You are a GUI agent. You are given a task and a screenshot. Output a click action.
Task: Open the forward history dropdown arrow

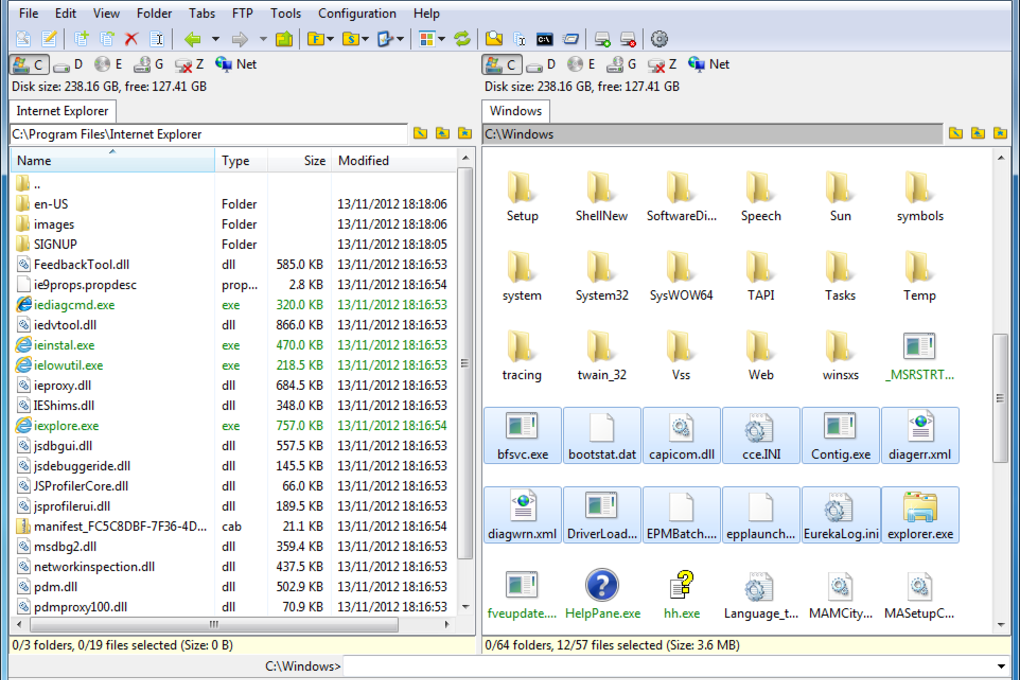point(263,39)
